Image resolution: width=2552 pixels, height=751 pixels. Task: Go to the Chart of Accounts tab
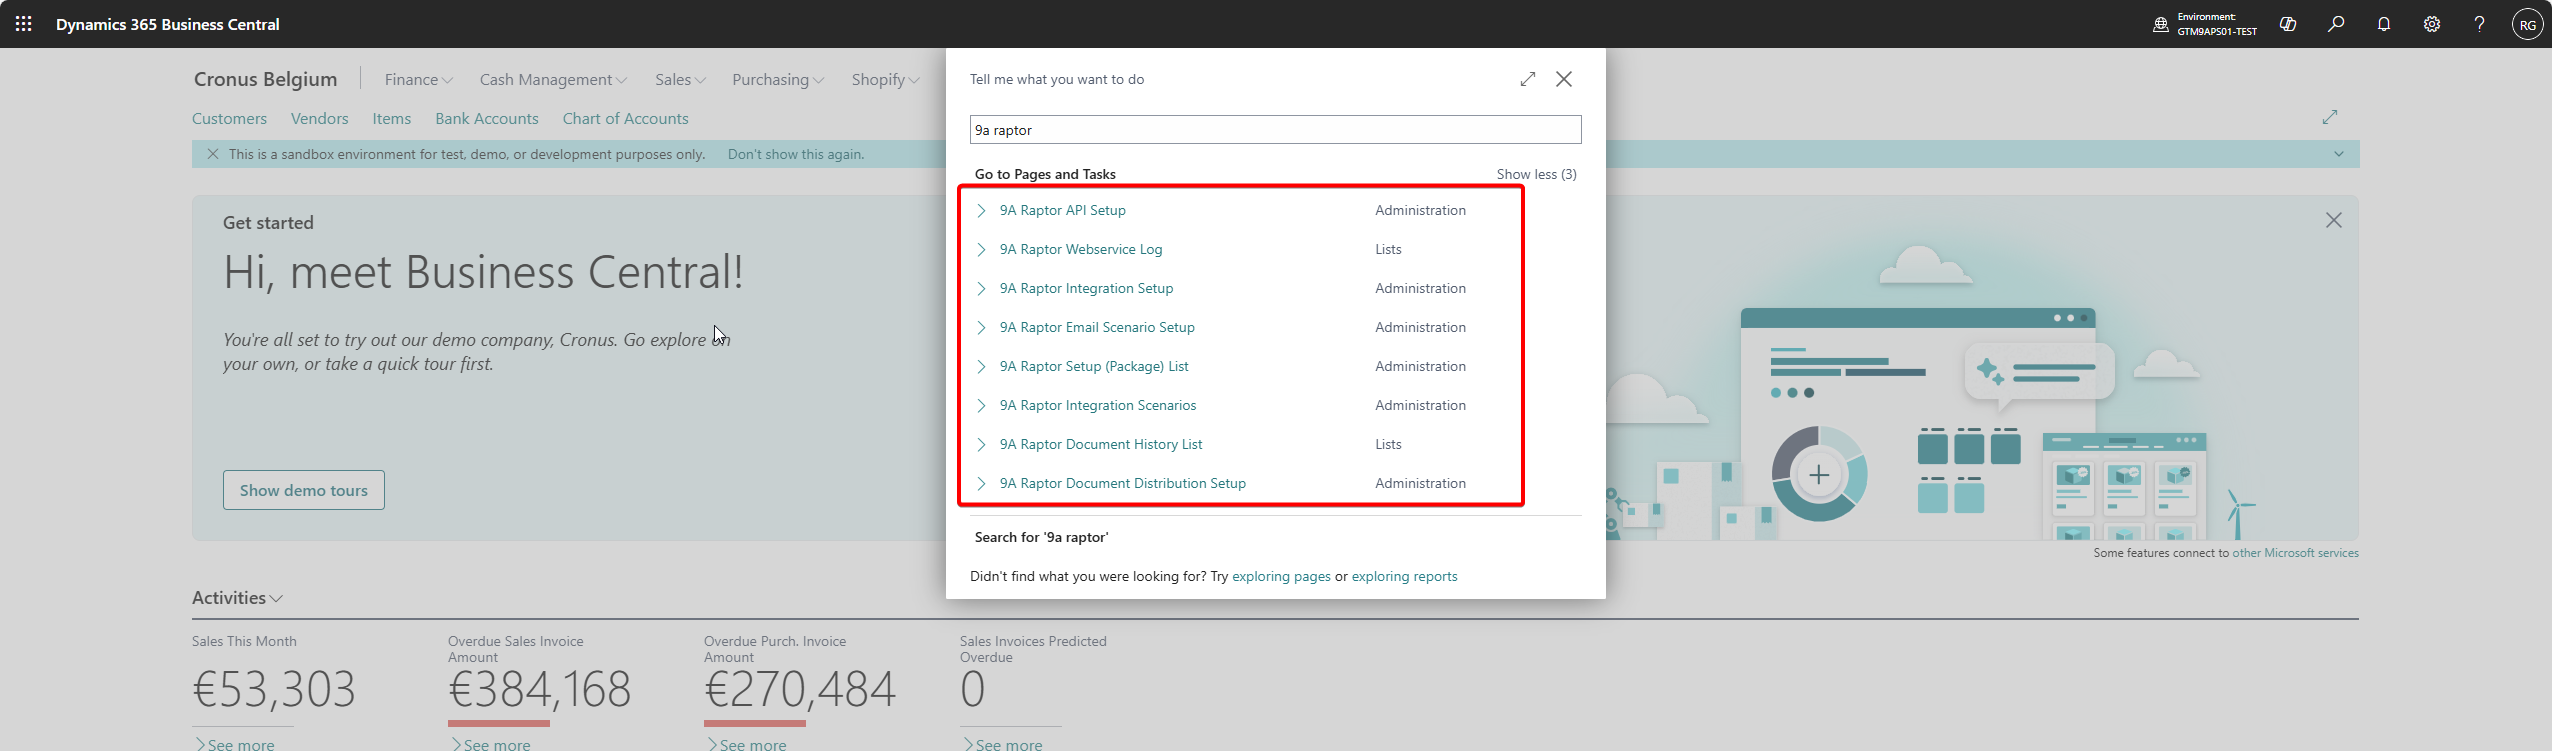tap(625, 119)
